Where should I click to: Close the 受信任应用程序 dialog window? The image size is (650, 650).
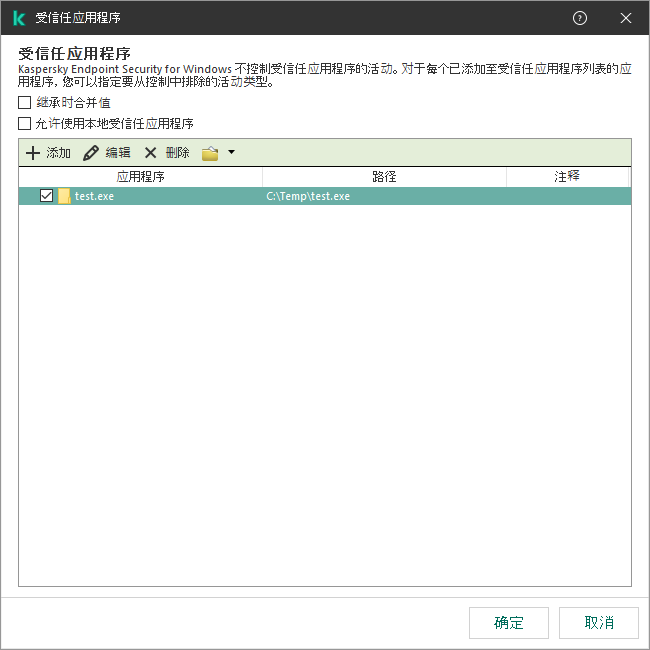tap(626, 18)
